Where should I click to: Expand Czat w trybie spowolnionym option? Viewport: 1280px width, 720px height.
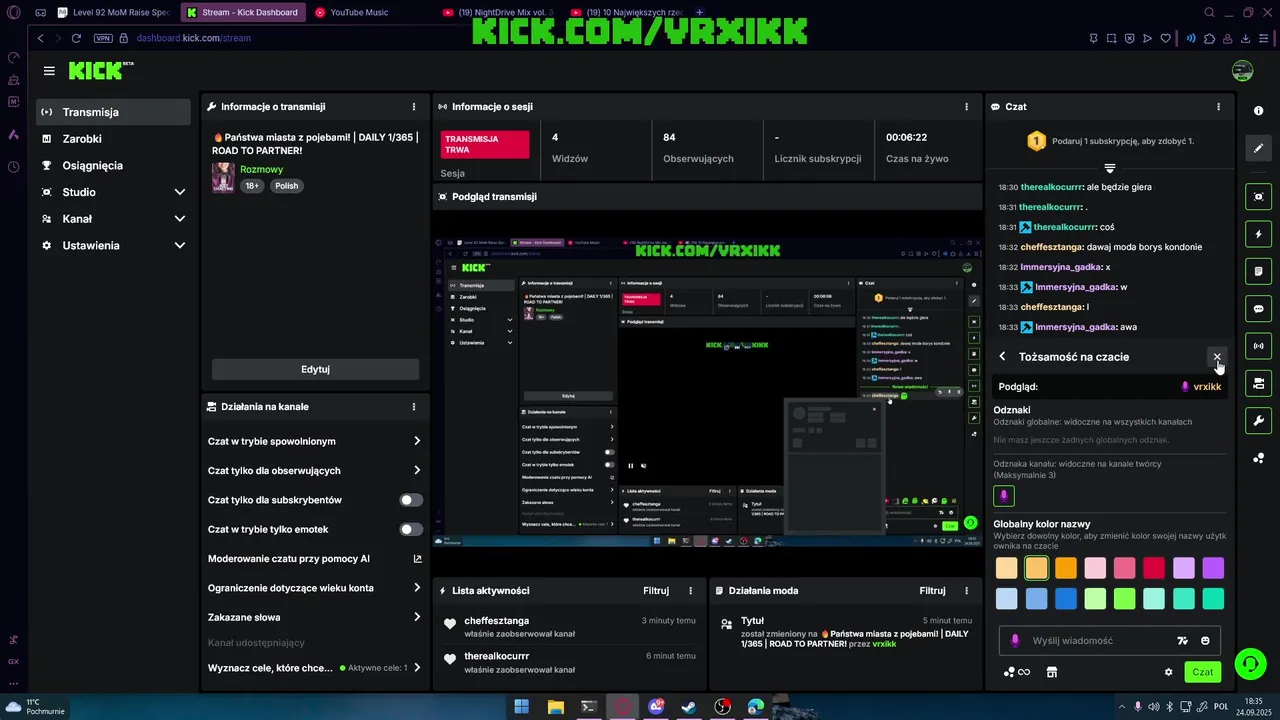pyautogui.click(x=314, y=441)
